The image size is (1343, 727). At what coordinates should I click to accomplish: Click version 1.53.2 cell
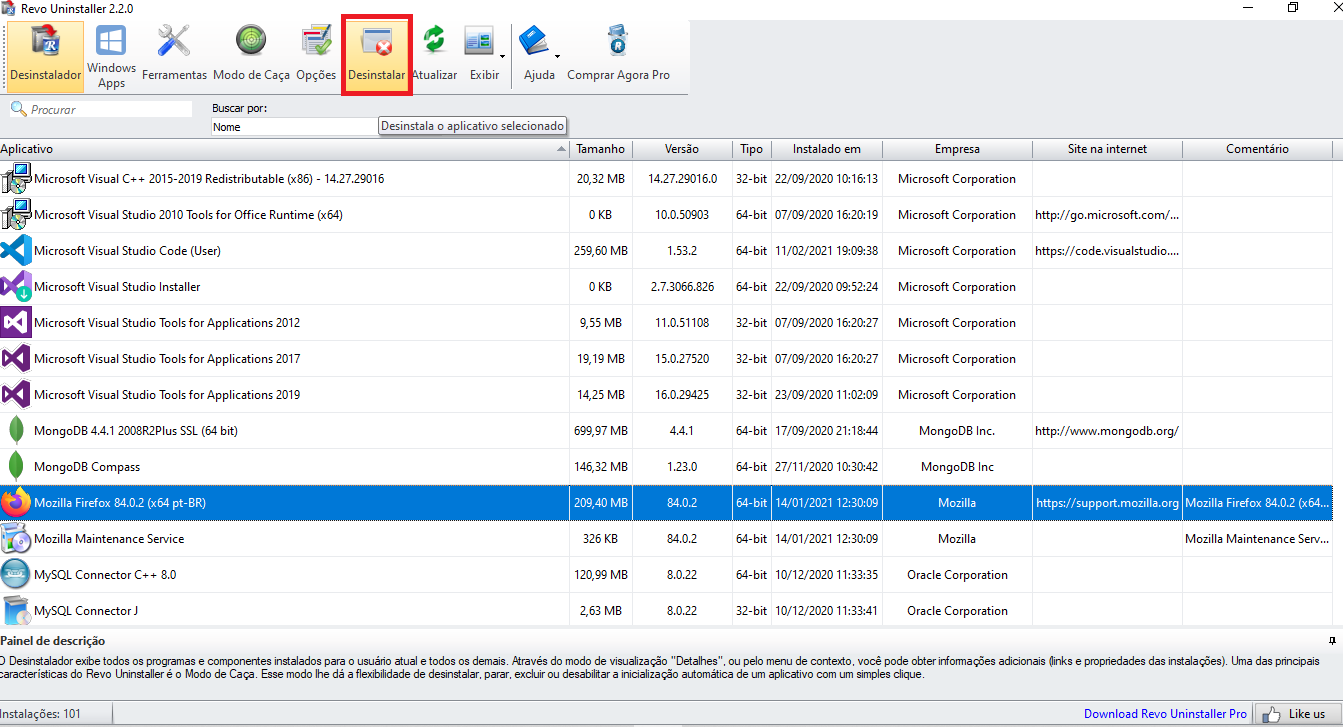(x=682, y=251)
